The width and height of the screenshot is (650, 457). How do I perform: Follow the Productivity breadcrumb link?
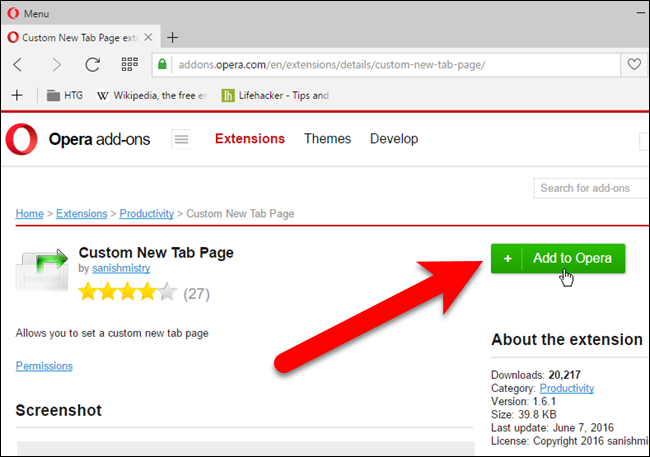(147, 214)
